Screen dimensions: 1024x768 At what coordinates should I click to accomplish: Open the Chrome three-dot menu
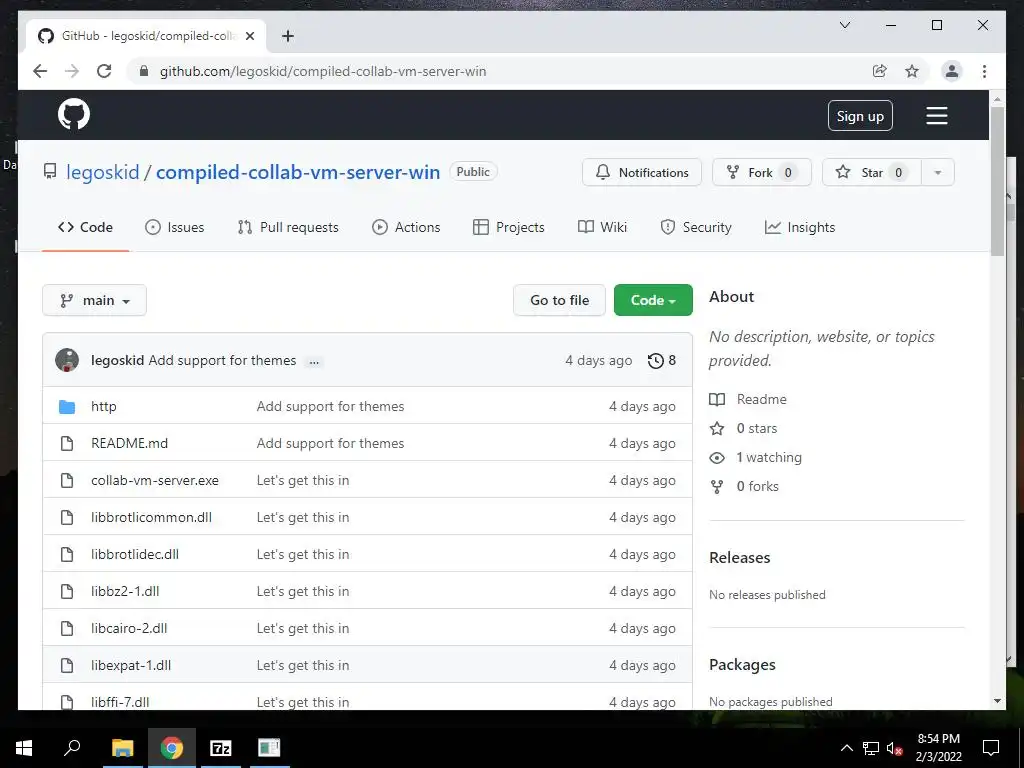984,71
